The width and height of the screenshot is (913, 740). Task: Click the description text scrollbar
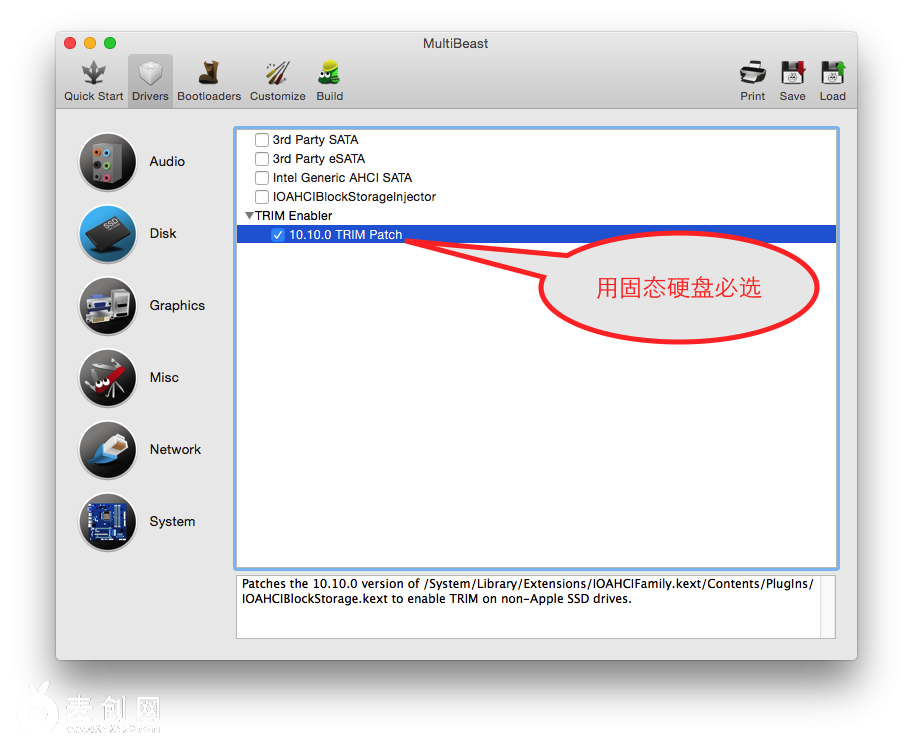(827, 606)
